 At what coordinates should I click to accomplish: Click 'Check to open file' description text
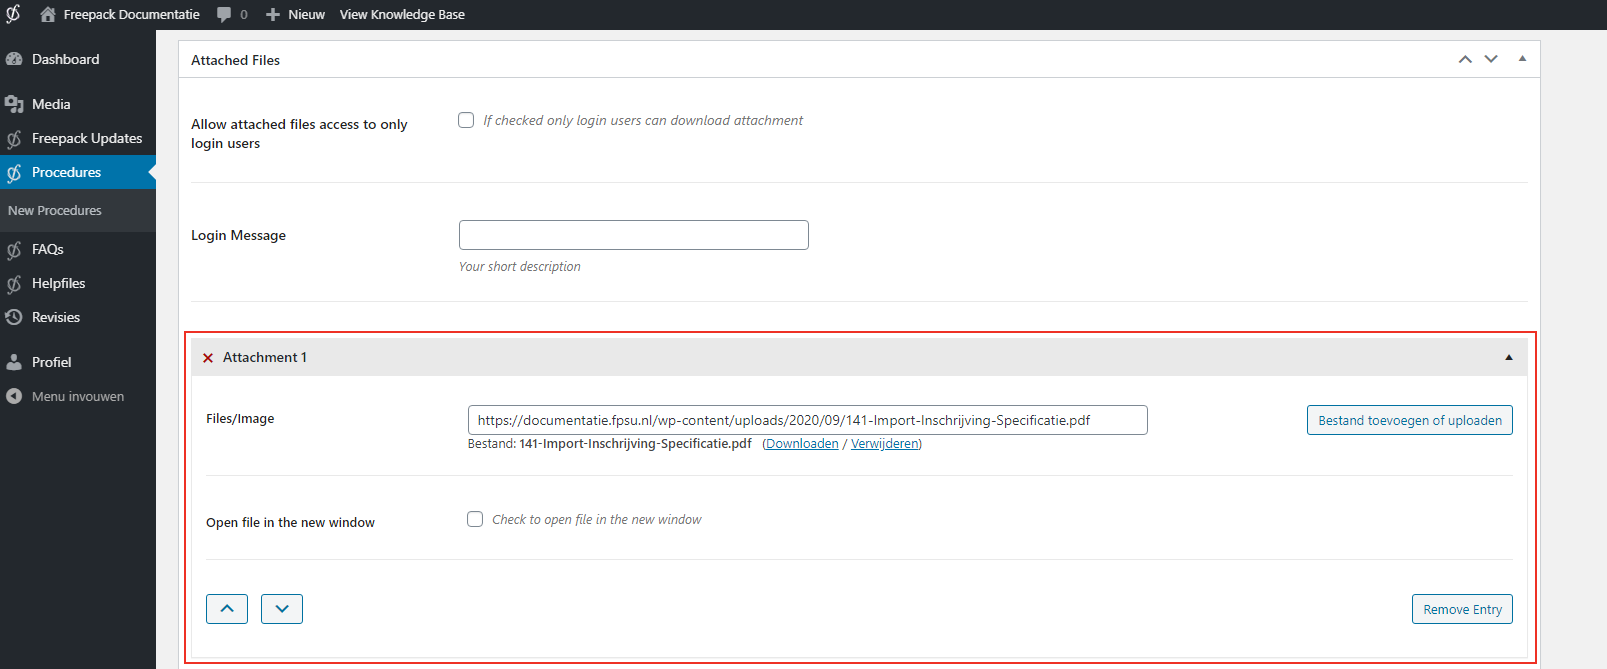[597, 520]
